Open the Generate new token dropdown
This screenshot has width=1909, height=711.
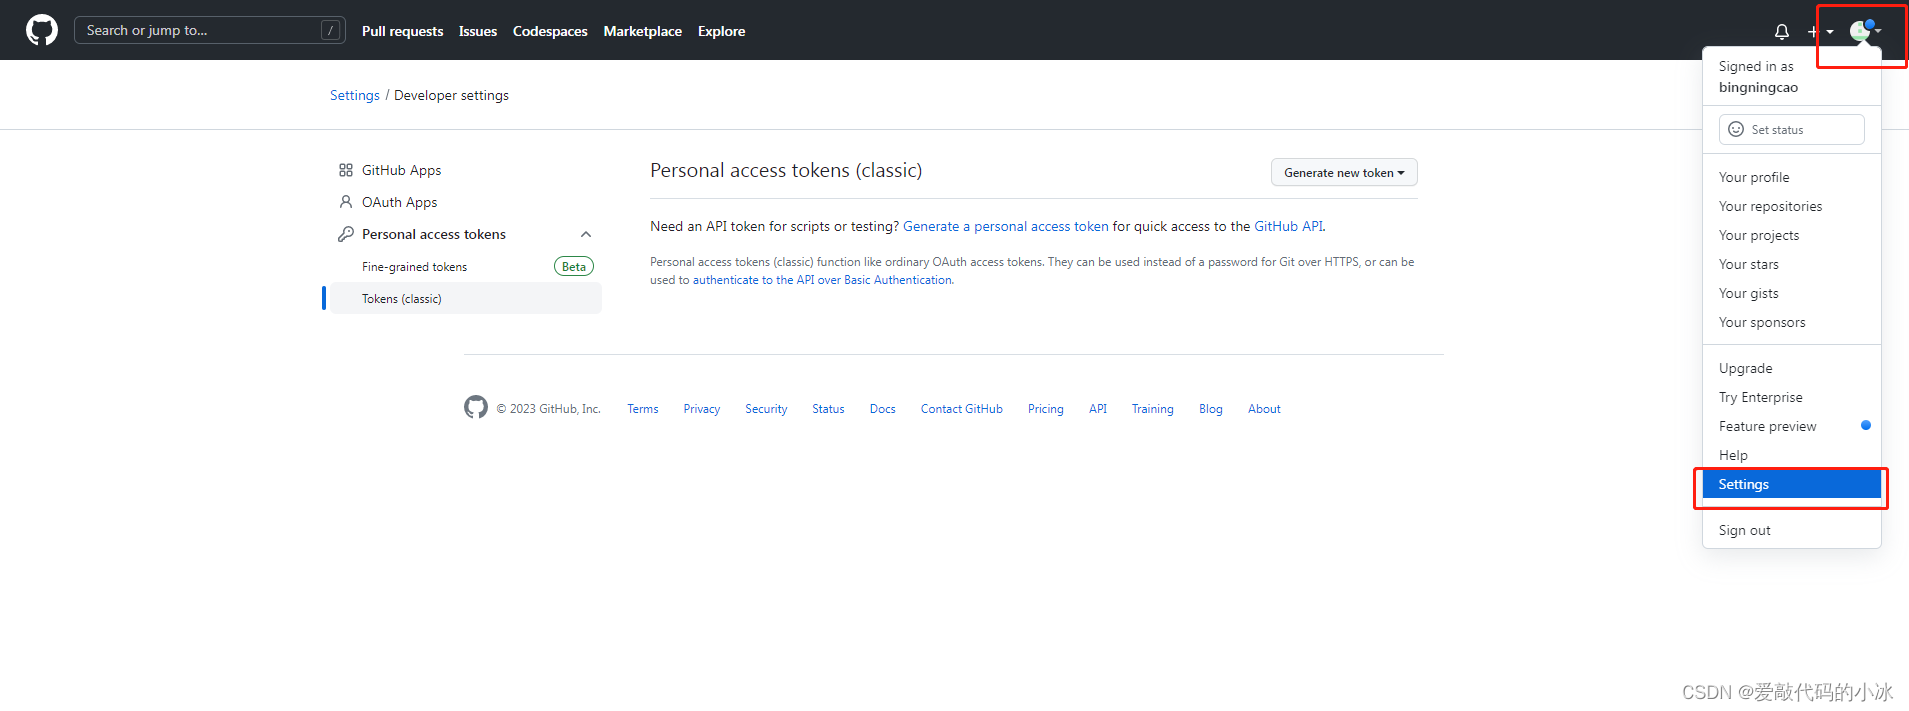point(1343,173)
